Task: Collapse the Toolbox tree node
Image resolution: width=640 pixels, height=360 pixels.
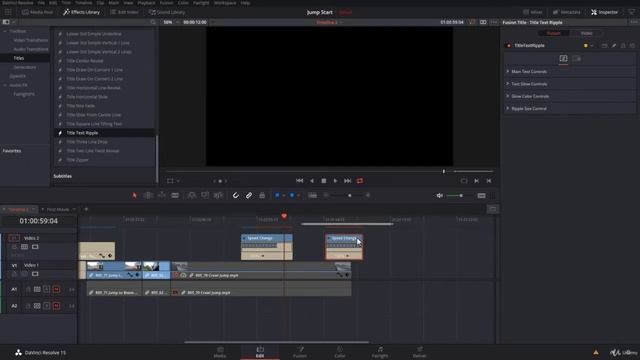Action: [5, 31]
